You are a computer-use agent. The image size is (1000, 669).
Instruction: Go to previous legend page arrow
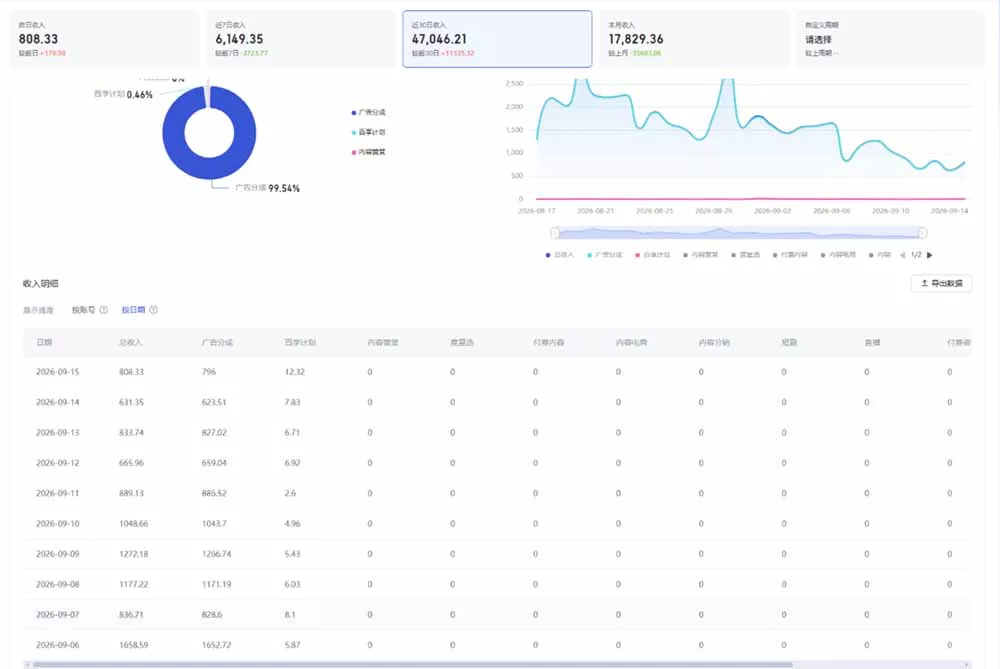902,255
